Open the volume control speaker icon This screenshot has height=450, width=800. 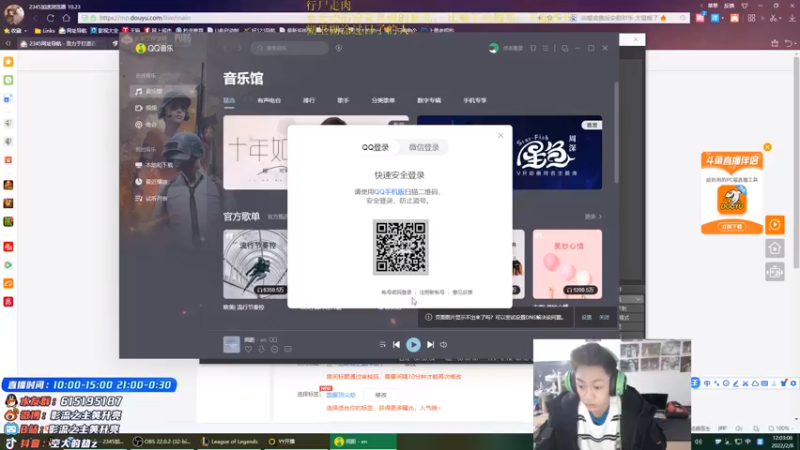click(x=444, y=345)
